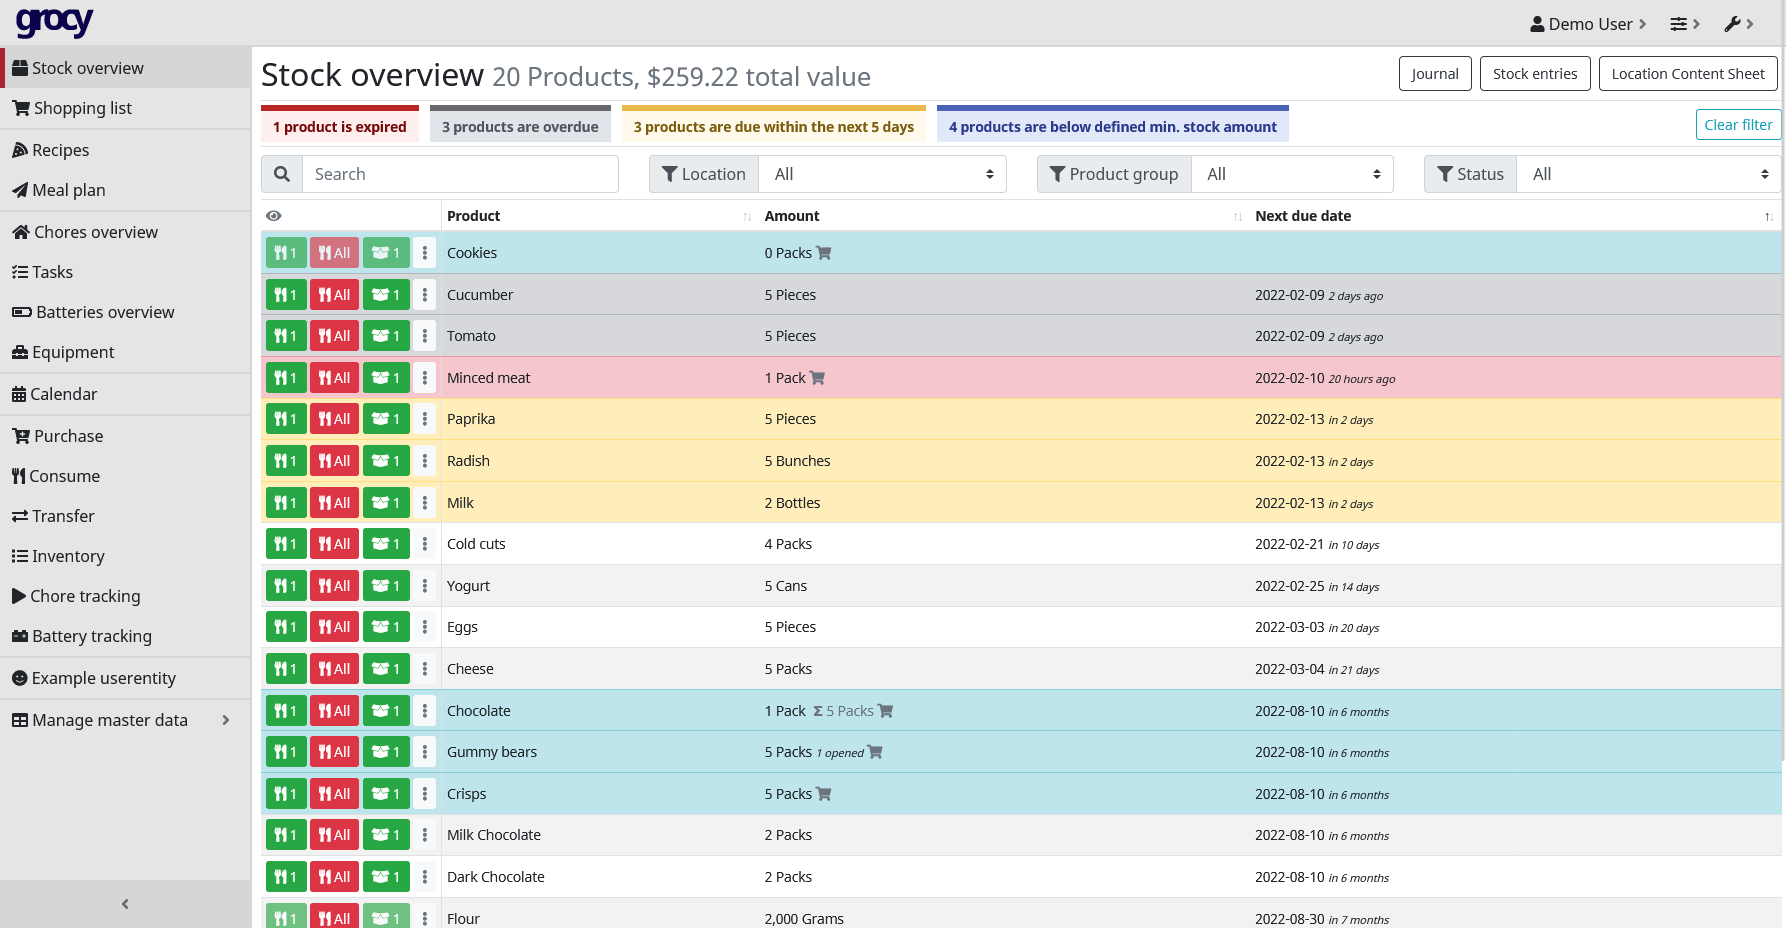Click shopping cart icon next to Crisps
Screen dimensions: 1786x928
[824, 794]
